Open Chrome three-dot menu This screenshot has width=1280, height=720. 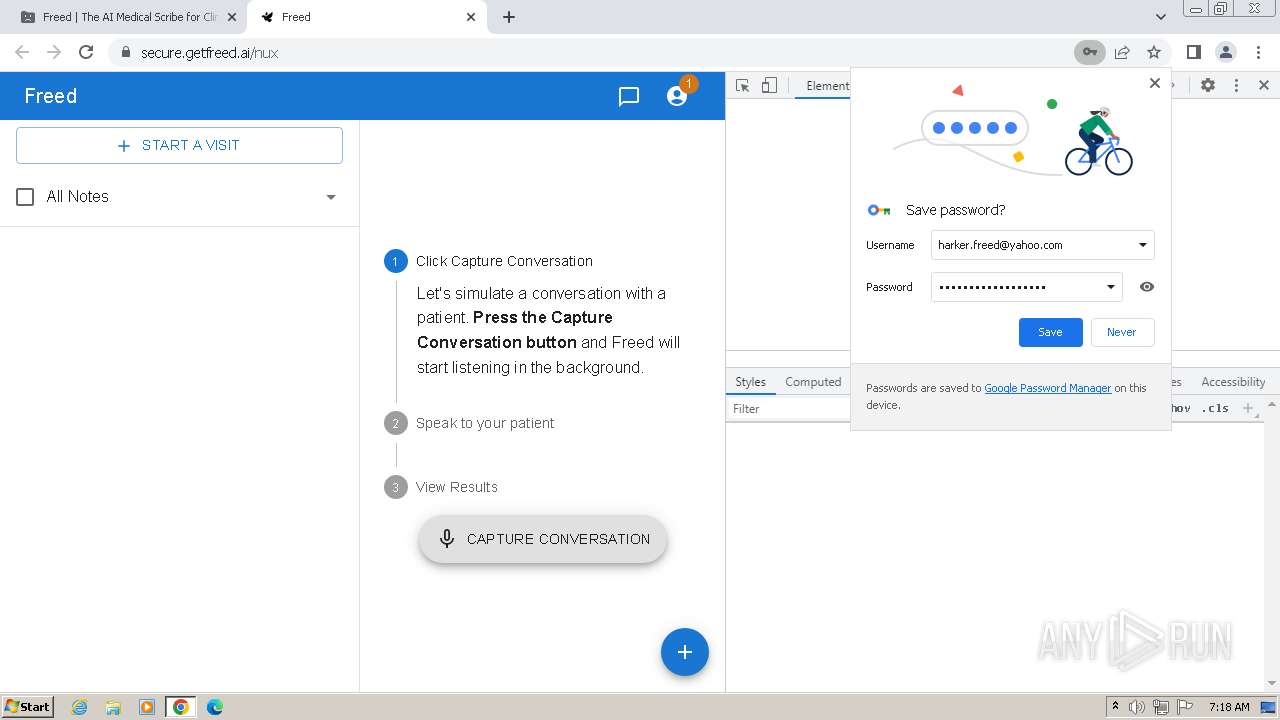tap(1258, 52)
